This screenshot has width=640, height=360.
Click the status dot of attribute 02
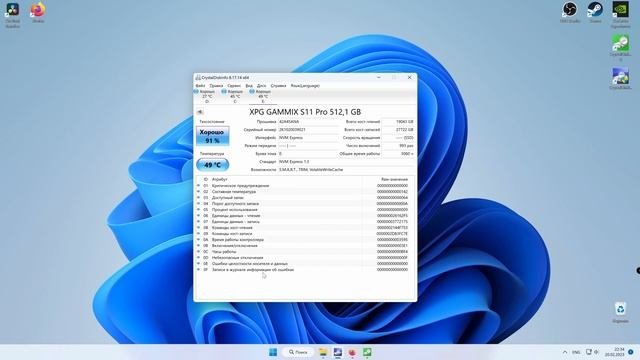point(199,191)
